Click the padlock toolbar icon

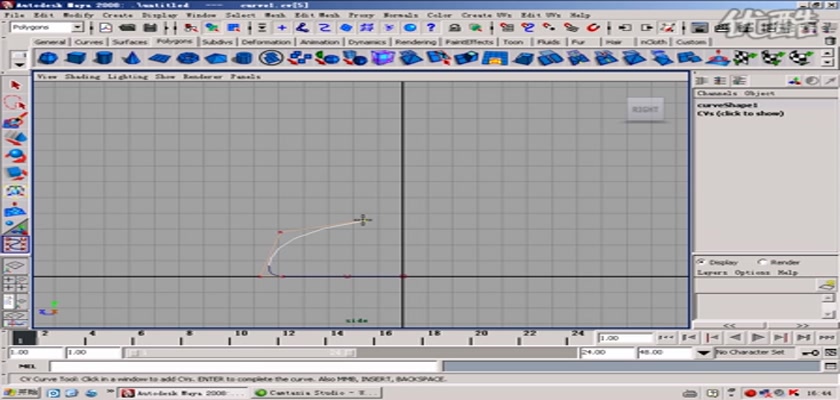pos(454,27)
